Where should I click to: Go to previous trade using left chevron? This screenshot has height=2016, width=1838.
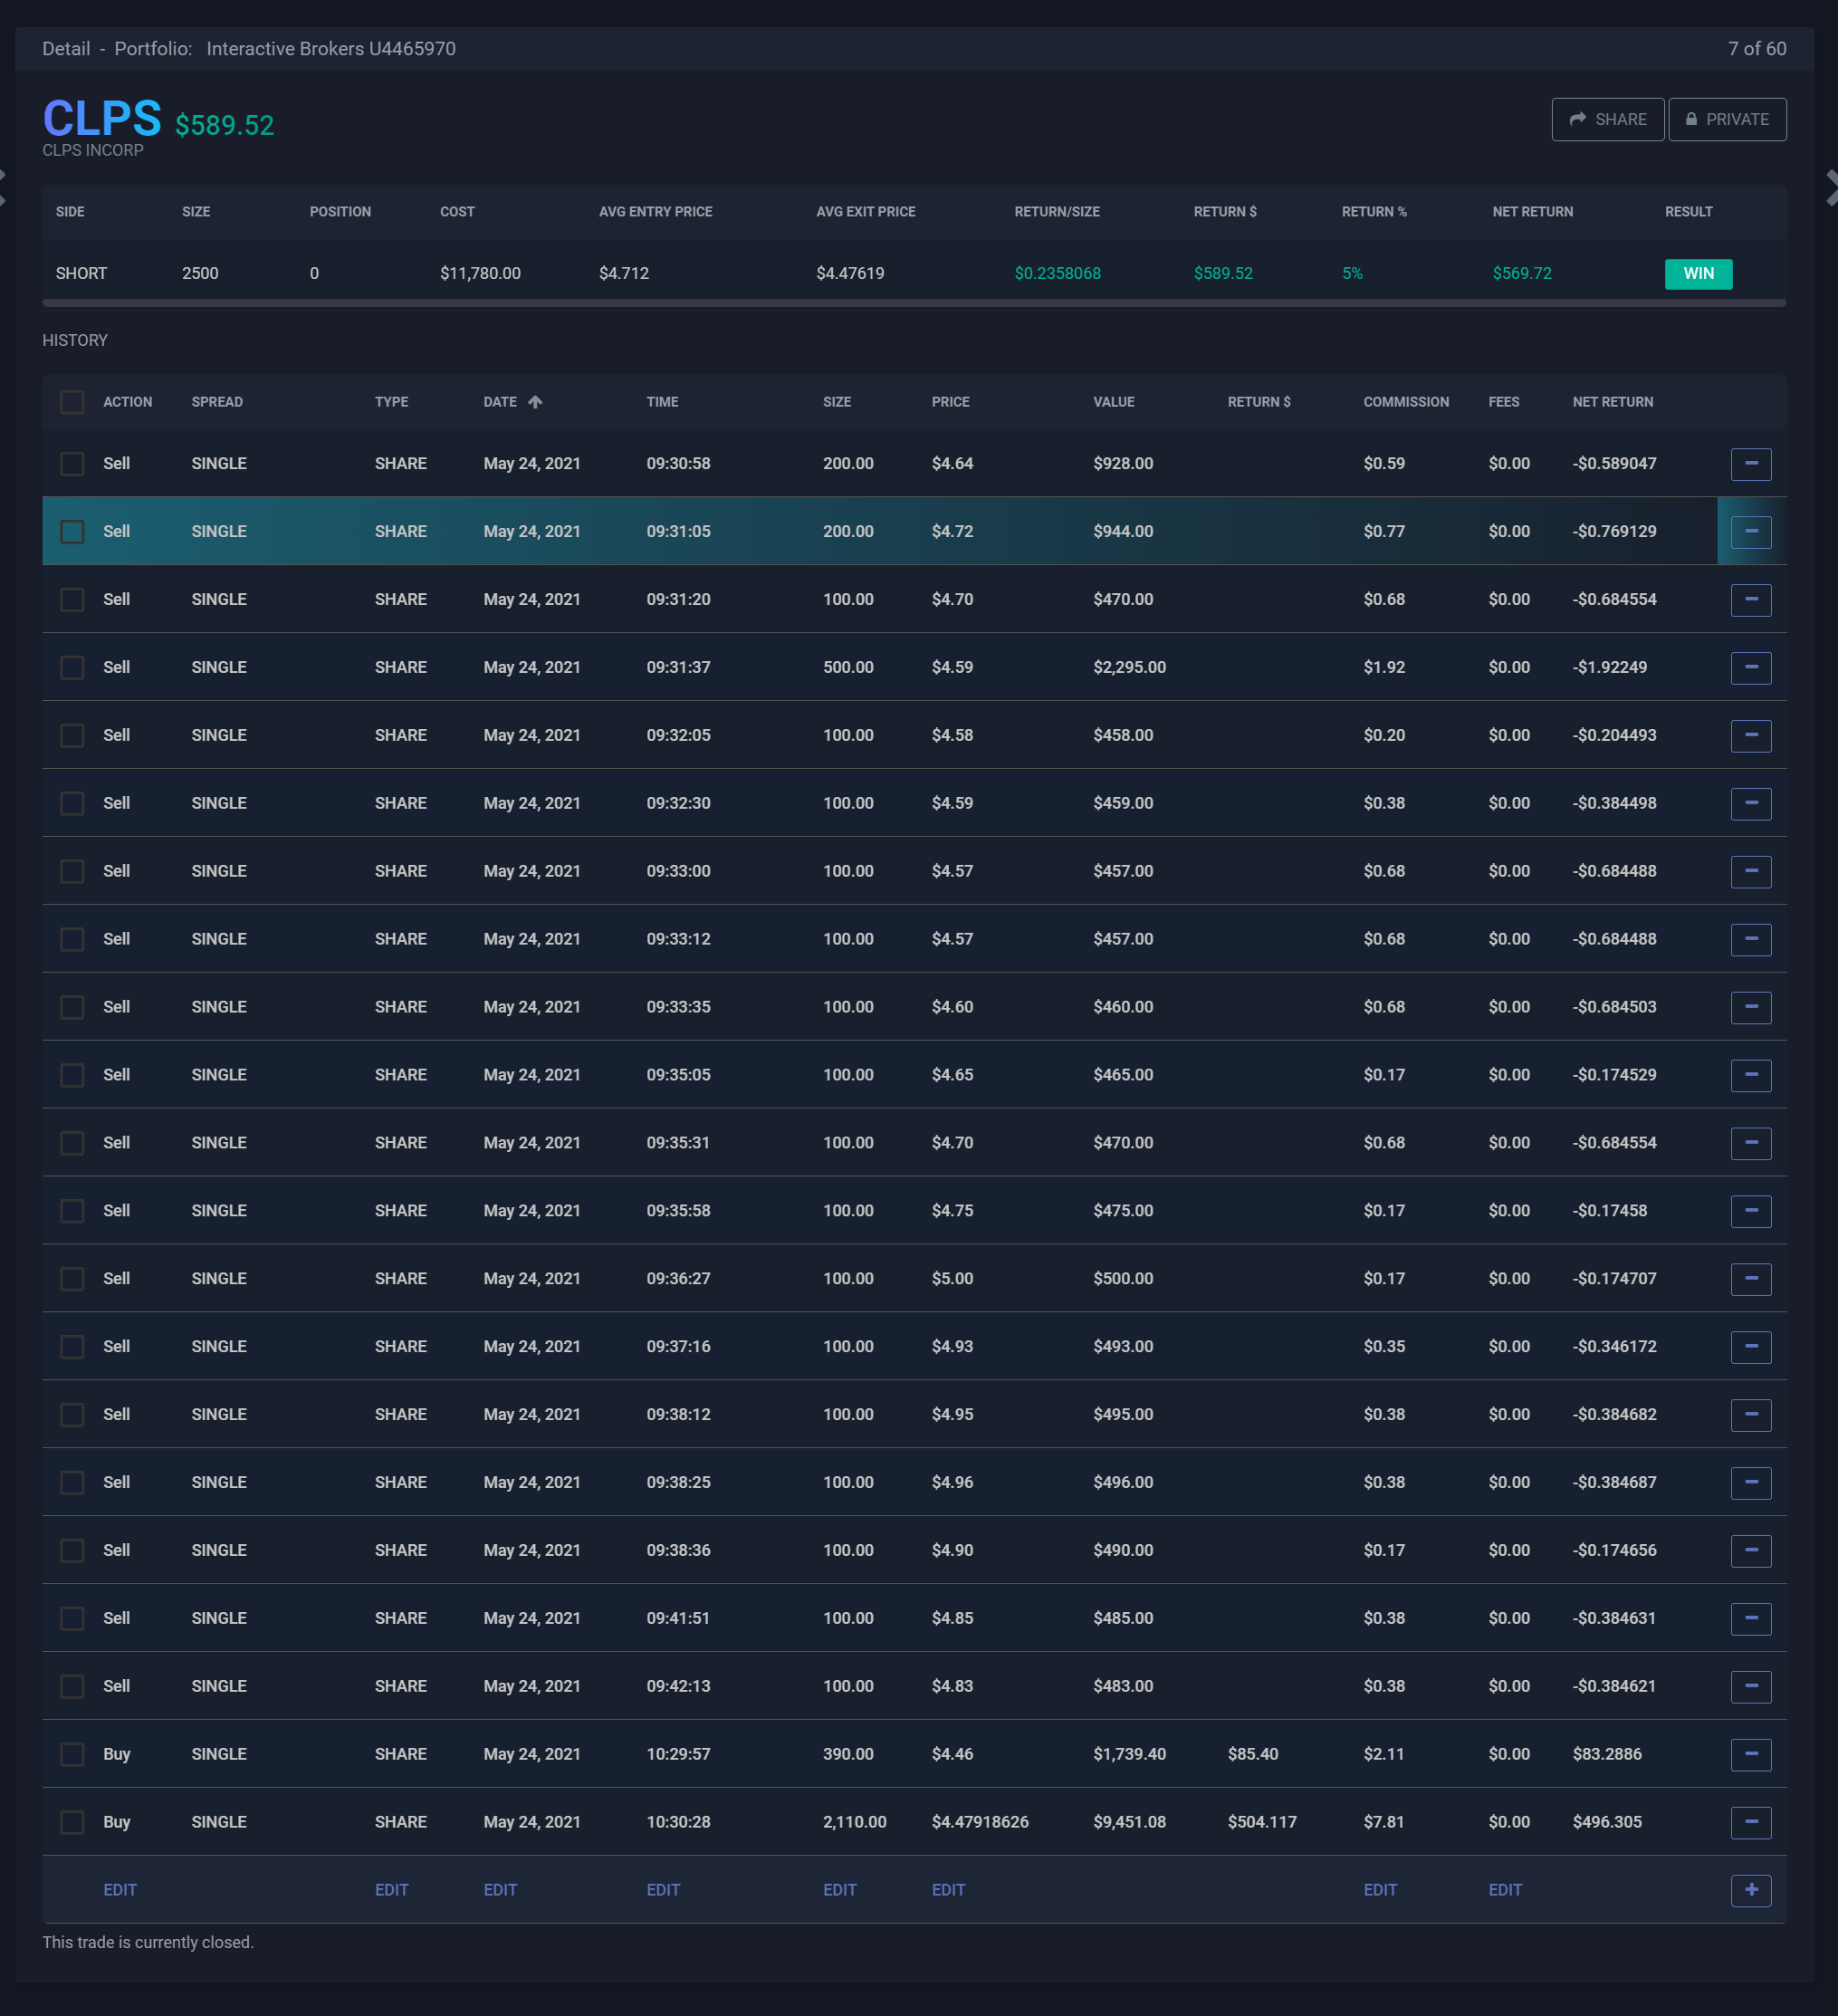pos(3,188)
